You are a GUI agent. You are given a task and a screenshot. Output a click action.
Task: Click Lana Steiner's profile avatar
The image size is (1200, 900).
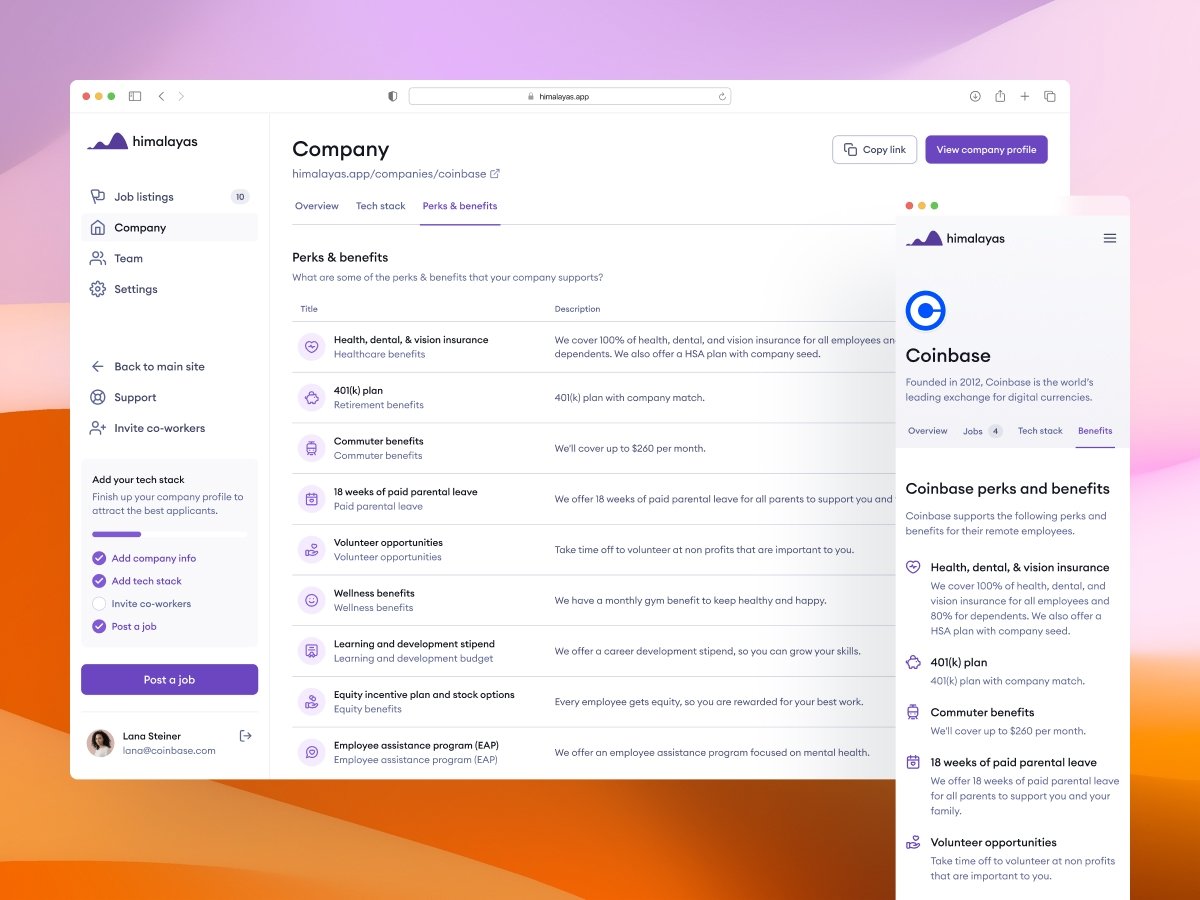click(x=100, y=743)
